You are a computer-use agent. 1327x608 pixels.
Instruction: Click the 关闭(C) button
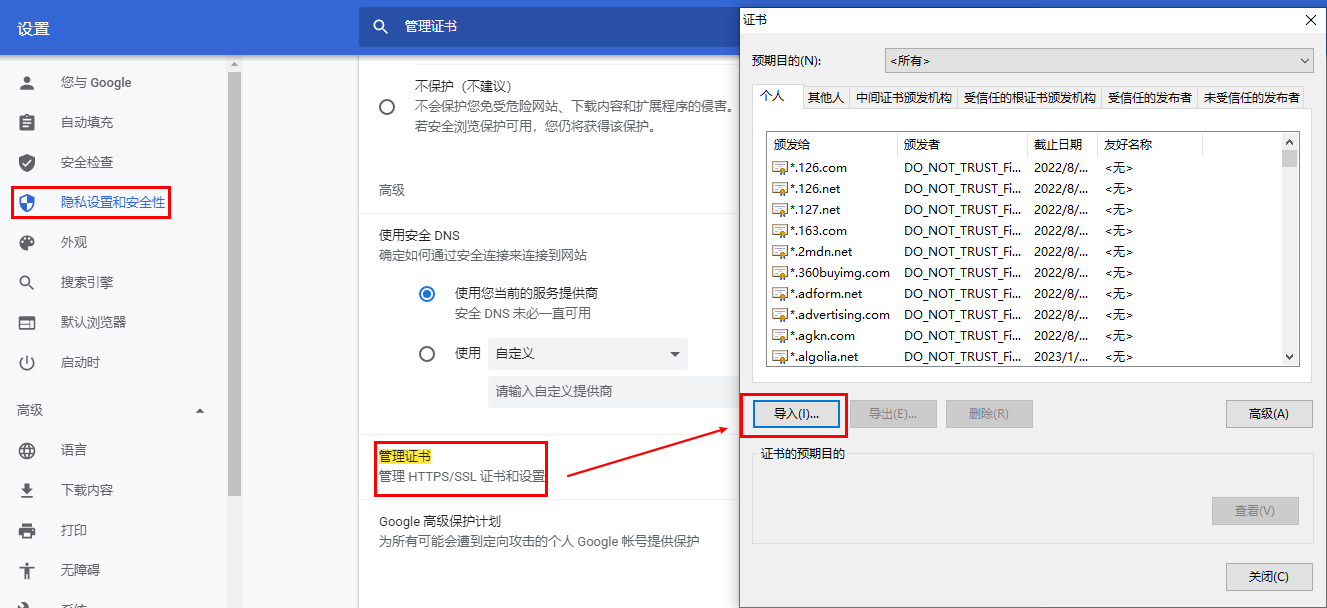tap(1269, 577)
